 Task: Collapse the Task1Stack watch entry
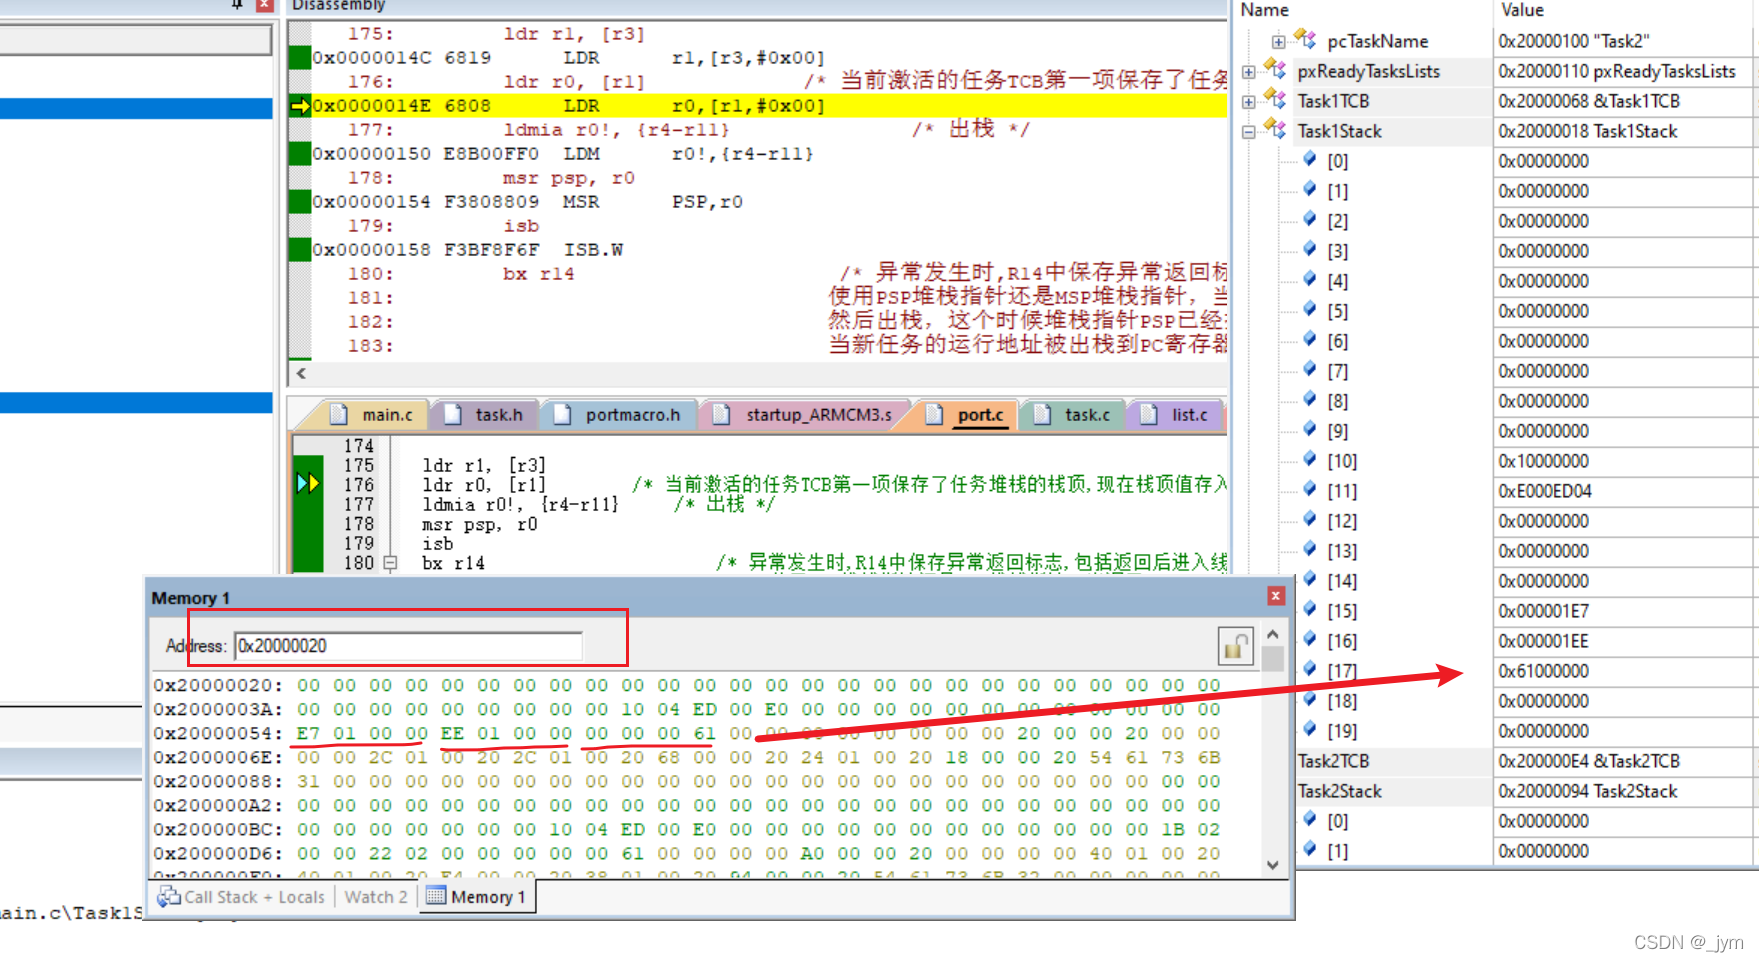[x=1248, y=132]
